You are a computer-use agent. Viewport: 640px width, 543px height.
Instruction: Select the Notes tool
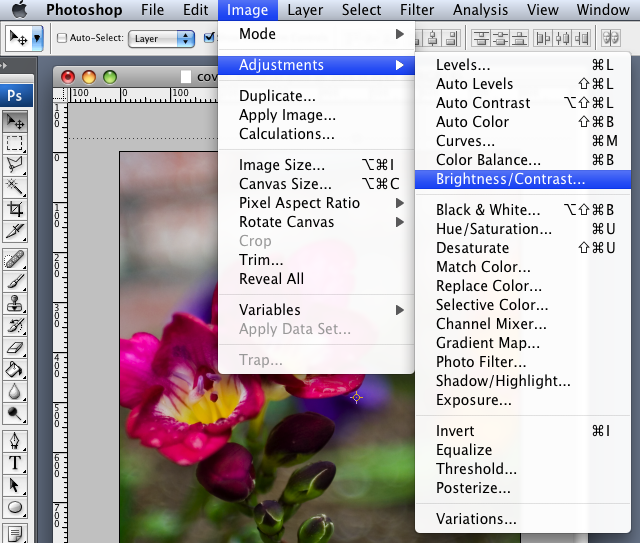pyautogui.click(x=15, y=532)
